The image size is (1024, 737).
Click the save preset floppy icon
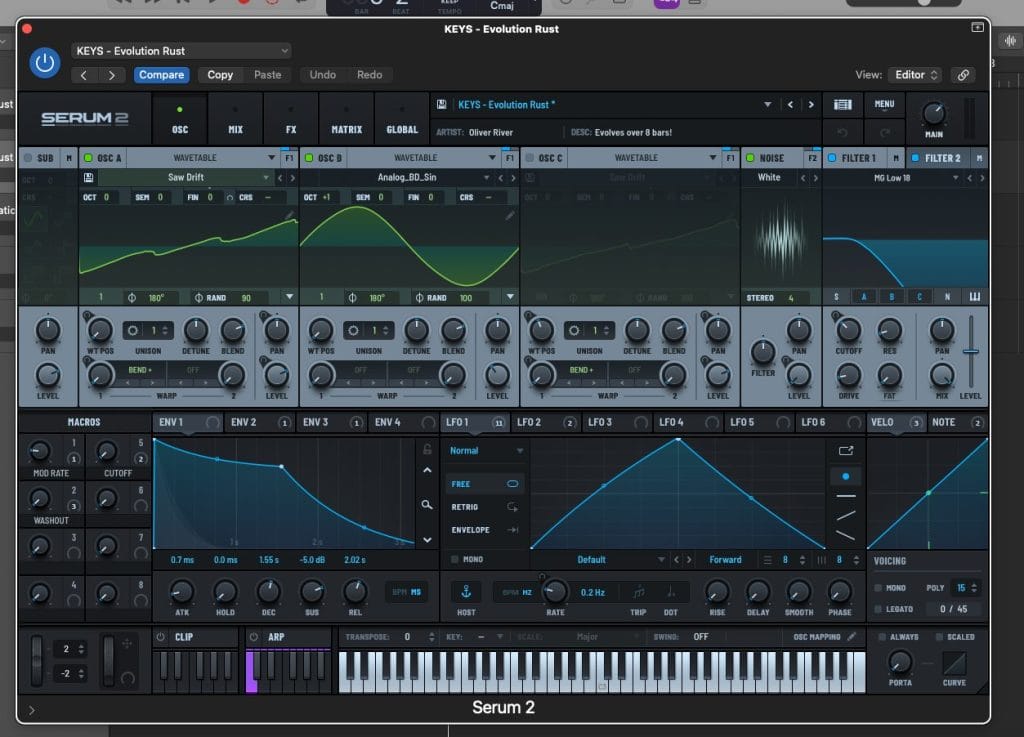(441, 104)
